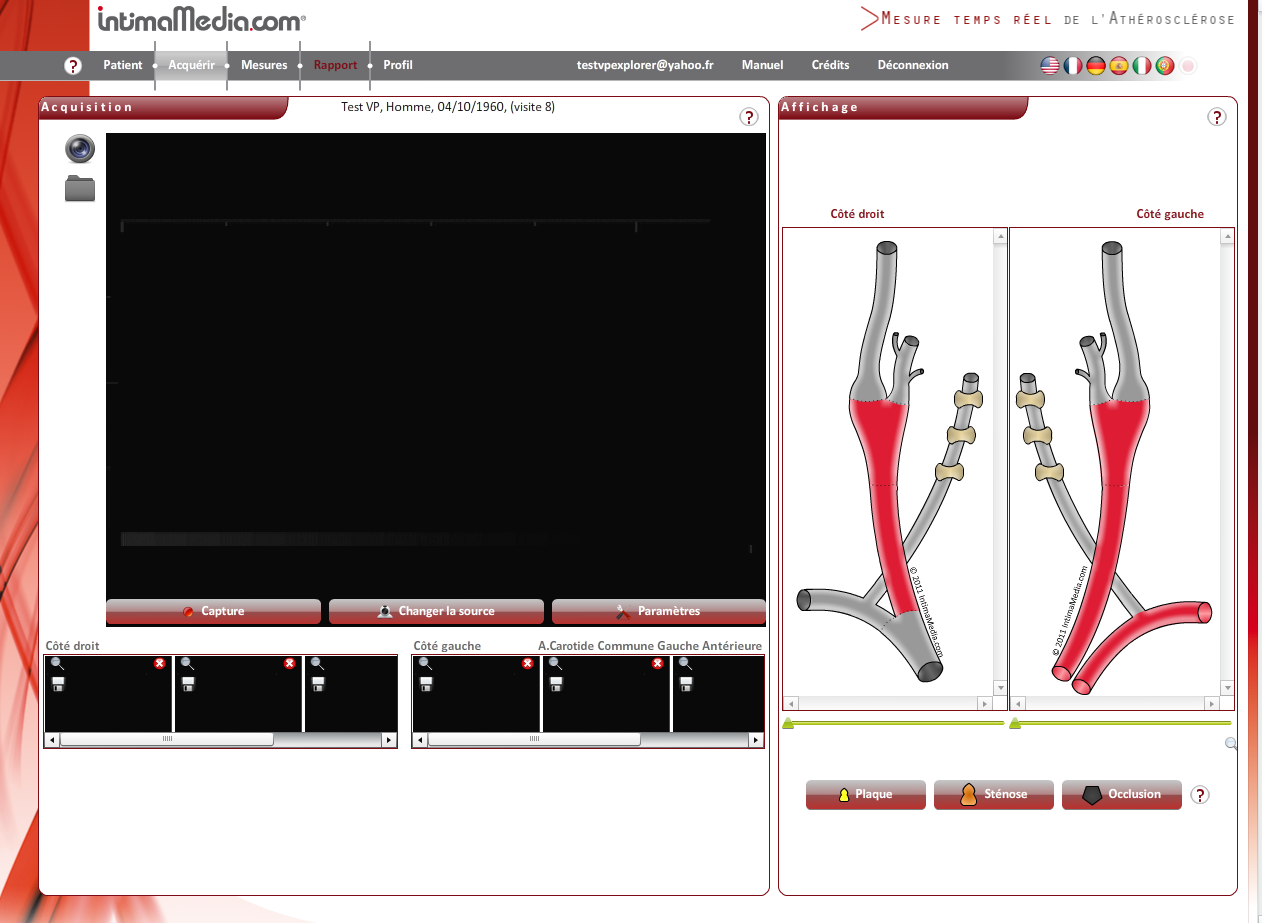Click the Côté droit green zoom slider handle
The width and height of the screenshot is (1262, 923).
click(788, 723)
